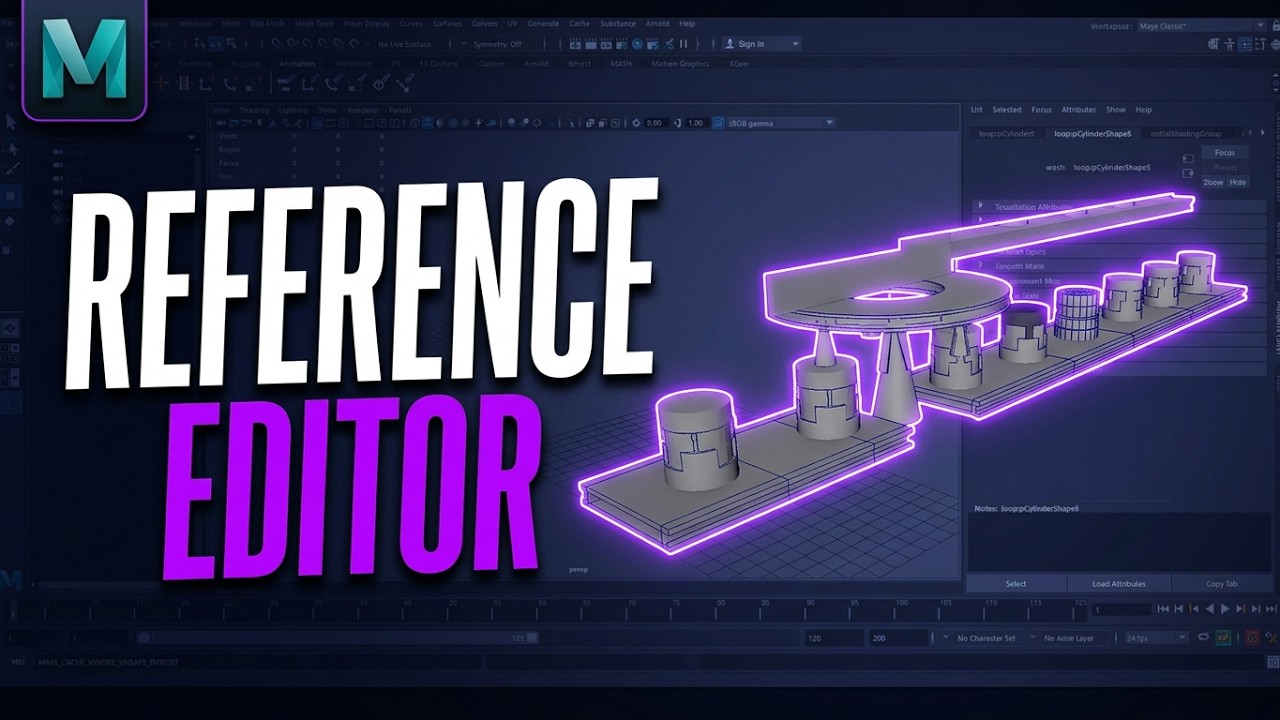This screenshot has height=720, width=1280.
Task: Open the Attributes menu in Attribute Editor
Action: (x=1078, y=110)
